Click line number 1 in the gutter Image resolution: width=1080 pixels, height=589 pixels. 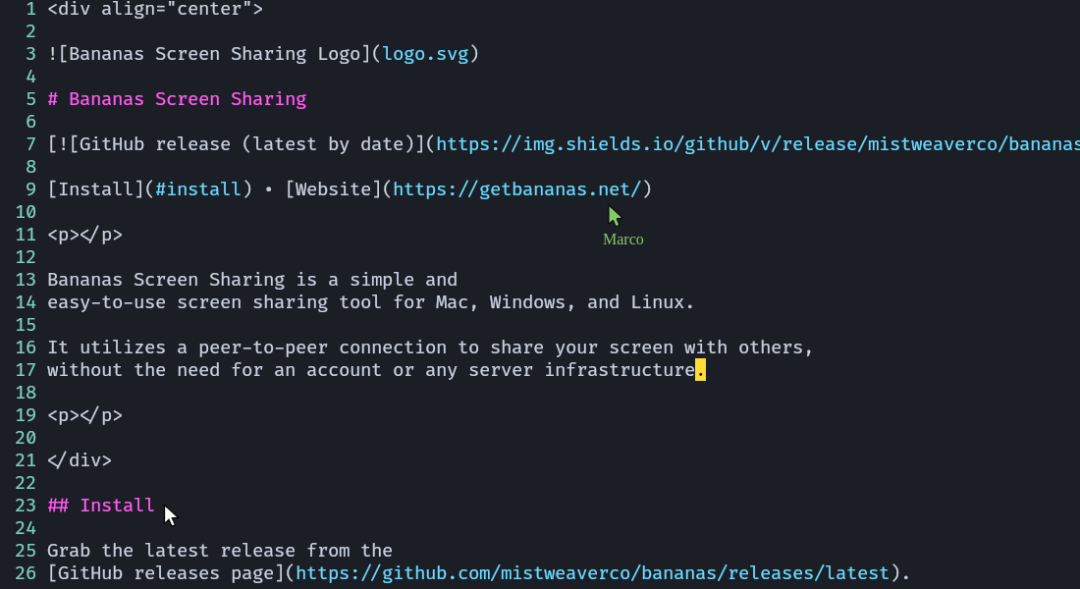31,9
